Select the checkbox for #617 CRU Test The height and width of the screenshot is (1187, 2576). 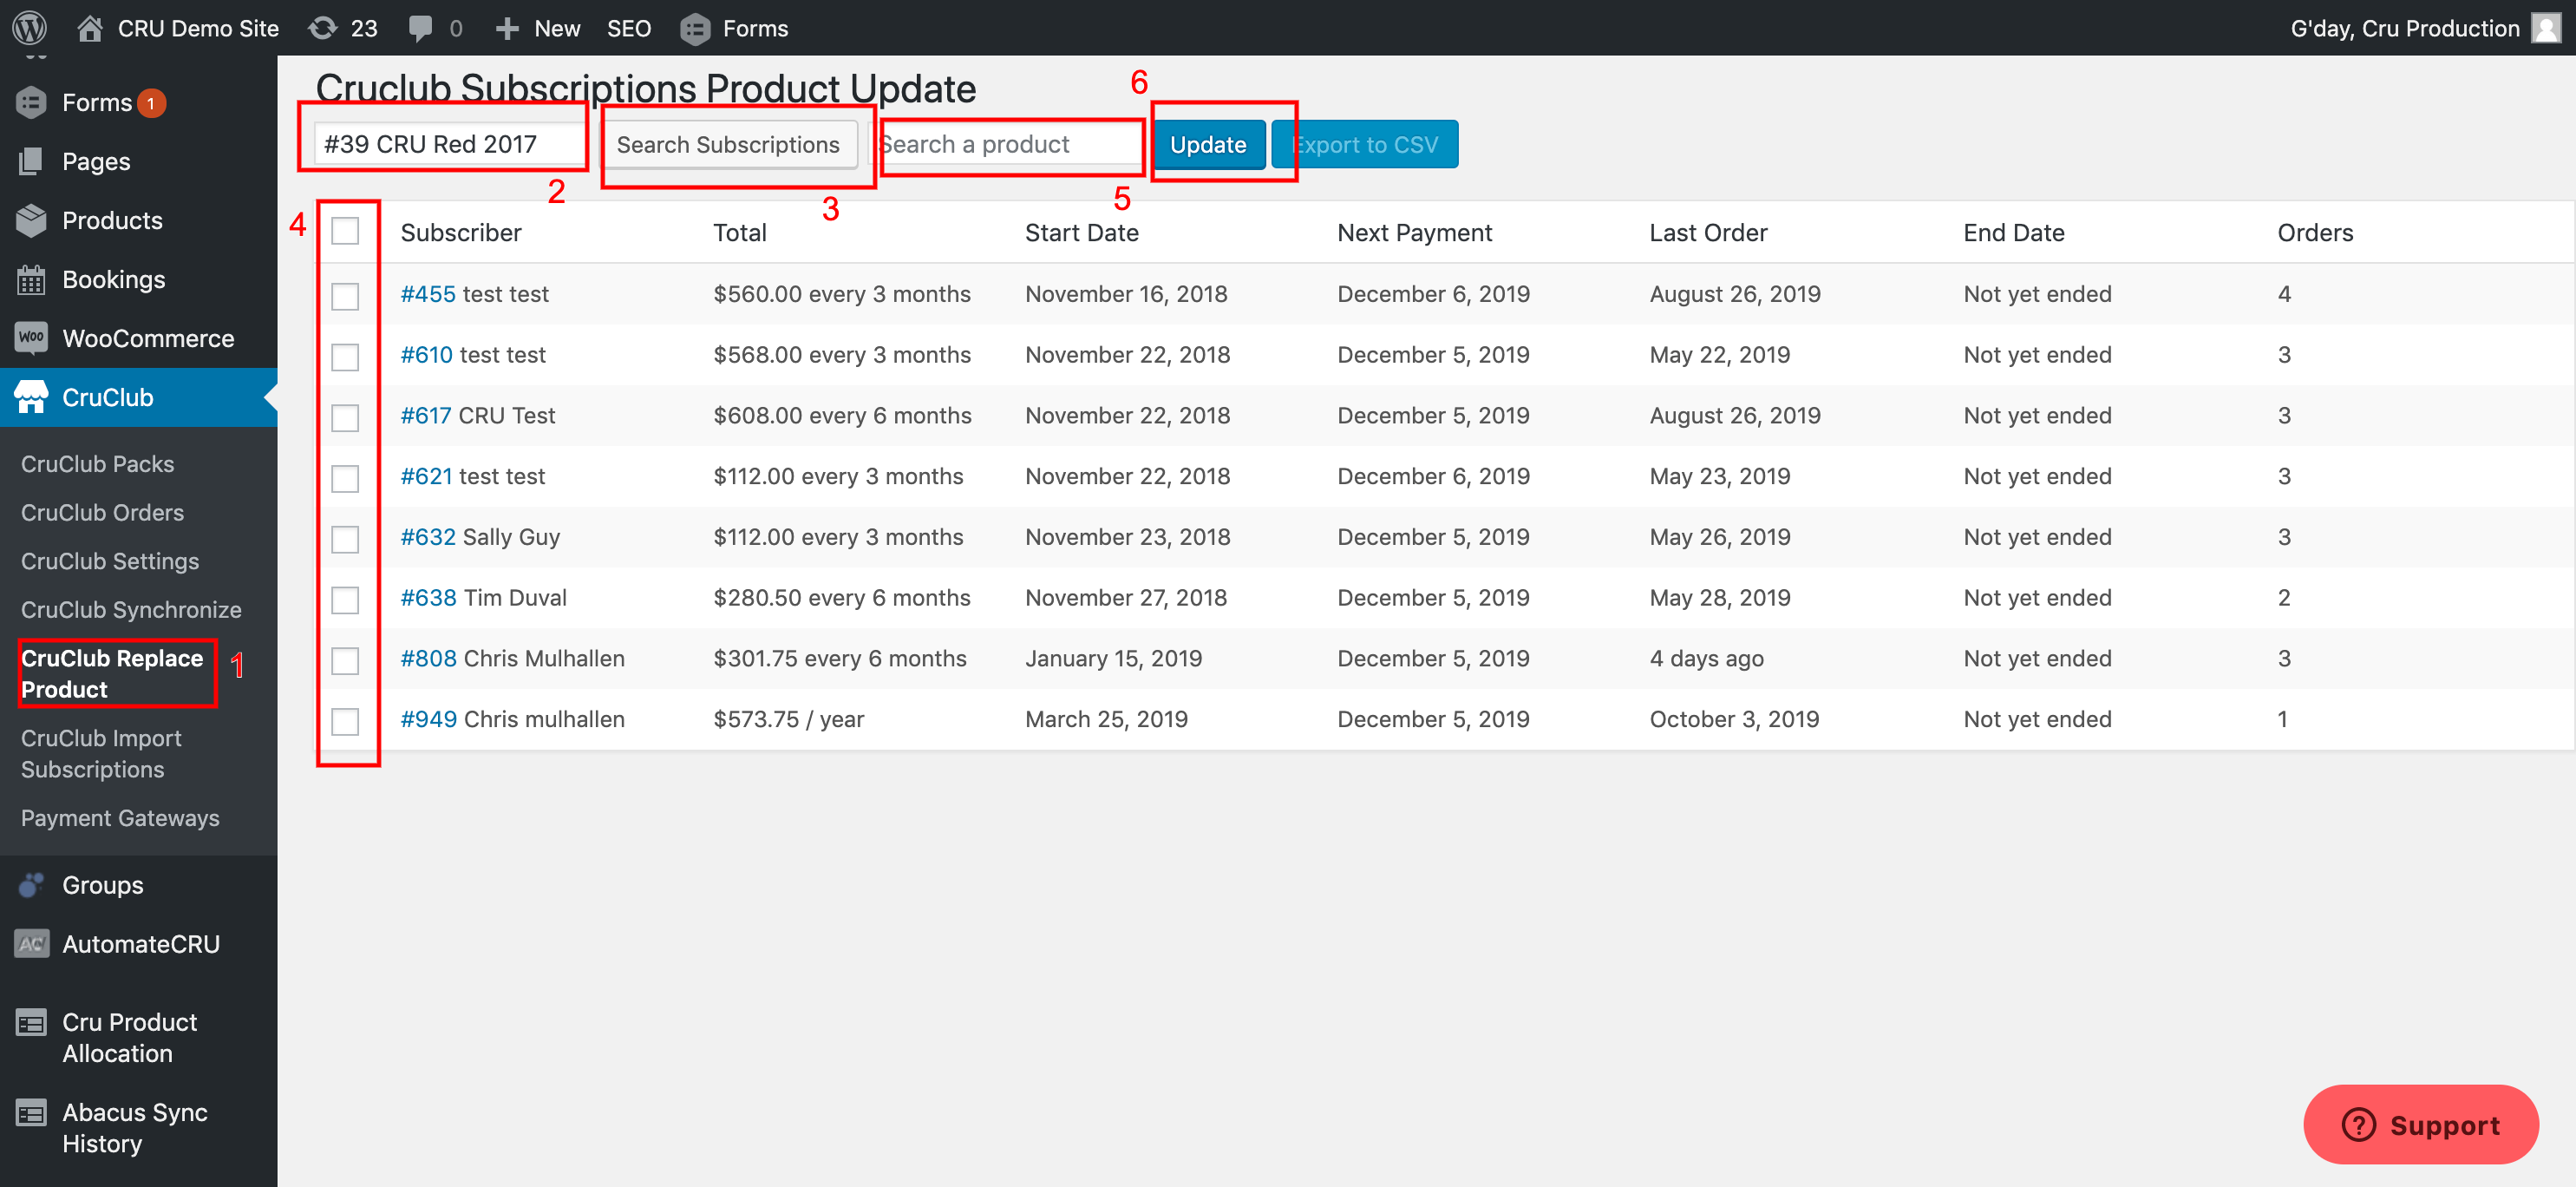(x=345, y=417)
